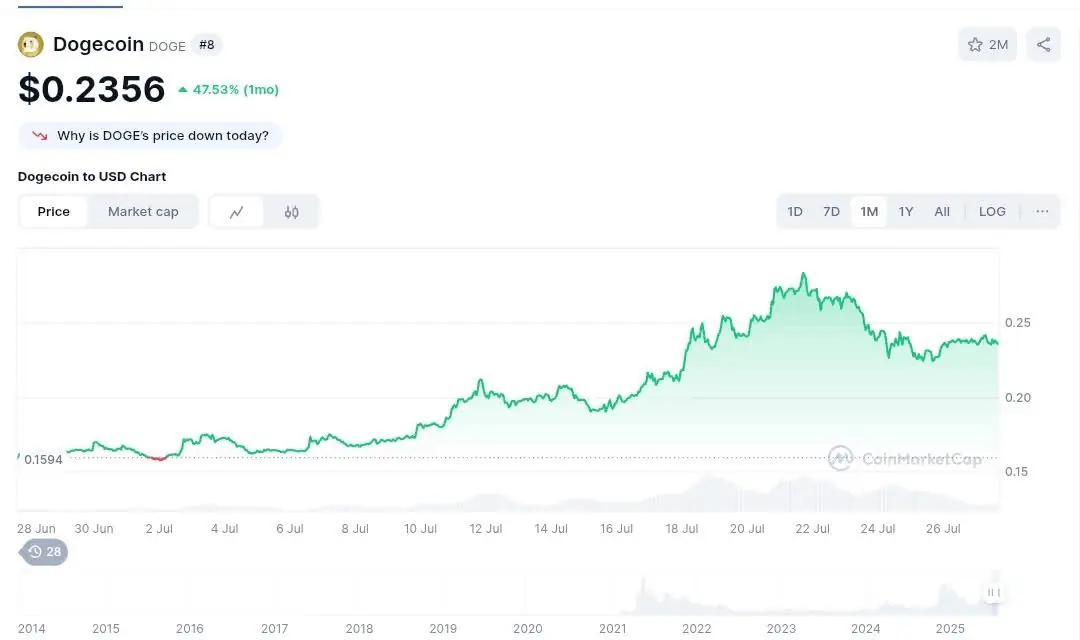Toggle the LOG scale option
1080x640 pixels.
992,212
